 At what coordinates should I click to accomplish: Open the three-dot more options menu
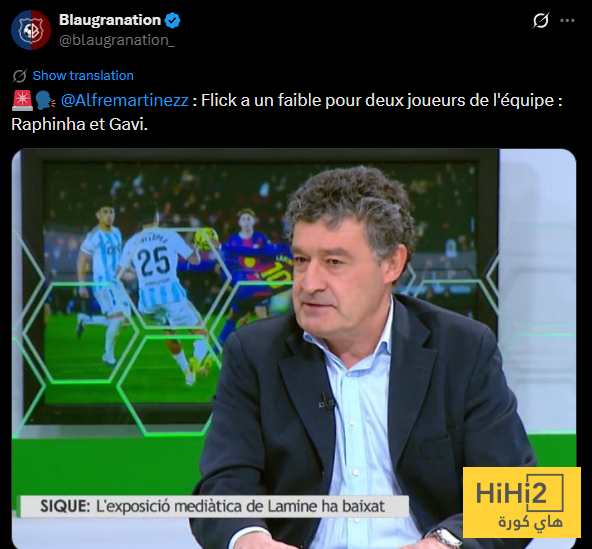tap(567, 21)
